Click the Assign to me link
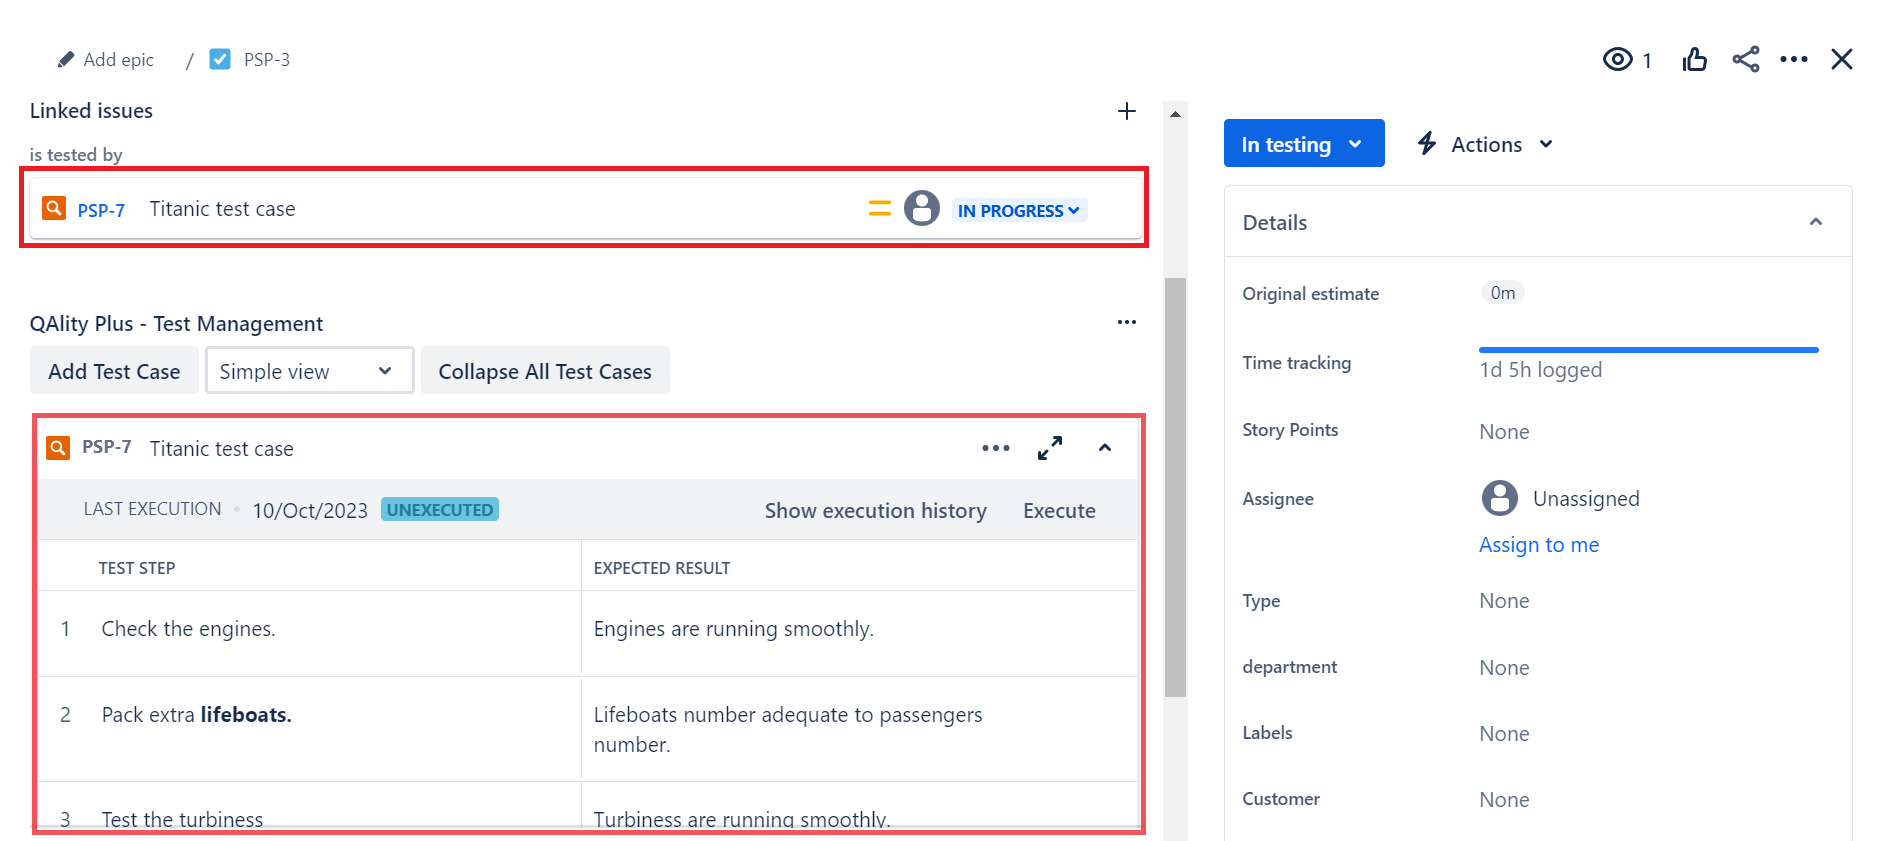This screenshot has width=1888, height=841. [x=1539, y=545]
